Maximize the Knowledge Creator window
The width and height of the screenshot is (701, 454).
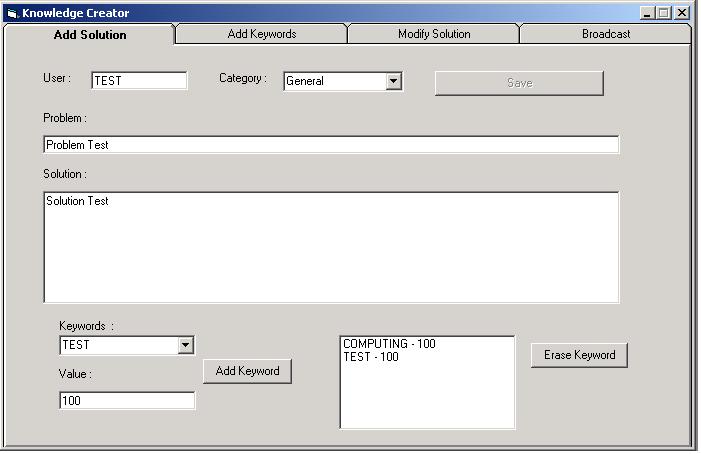click(664, 13)
